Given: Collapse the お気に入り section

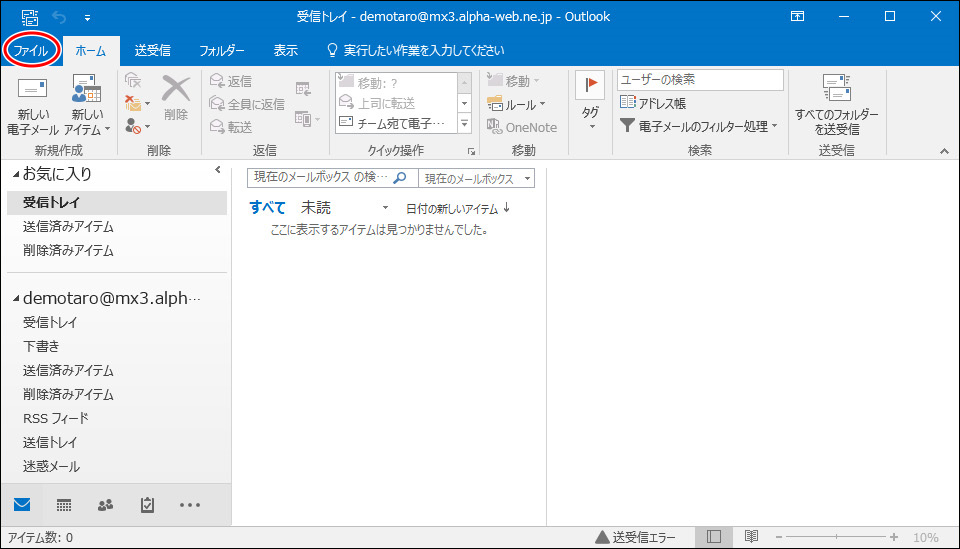Looking at the screenshot, I should [x=16, y=175].
